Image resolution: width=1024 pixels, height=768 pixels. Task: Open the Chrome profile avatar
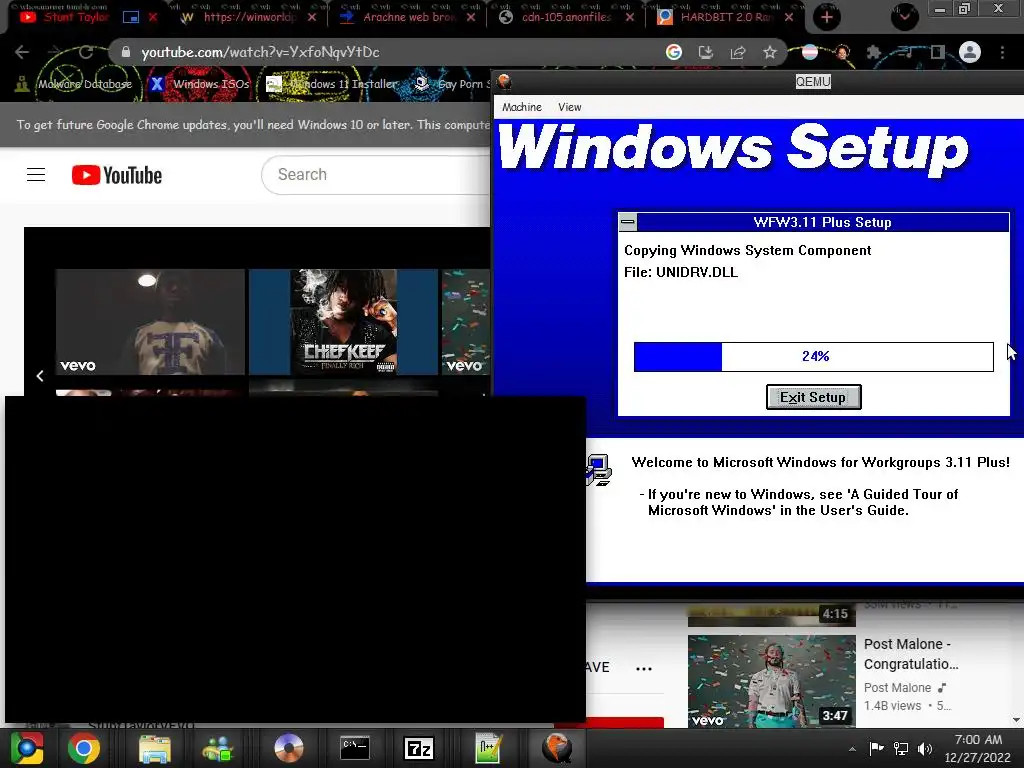970,52
